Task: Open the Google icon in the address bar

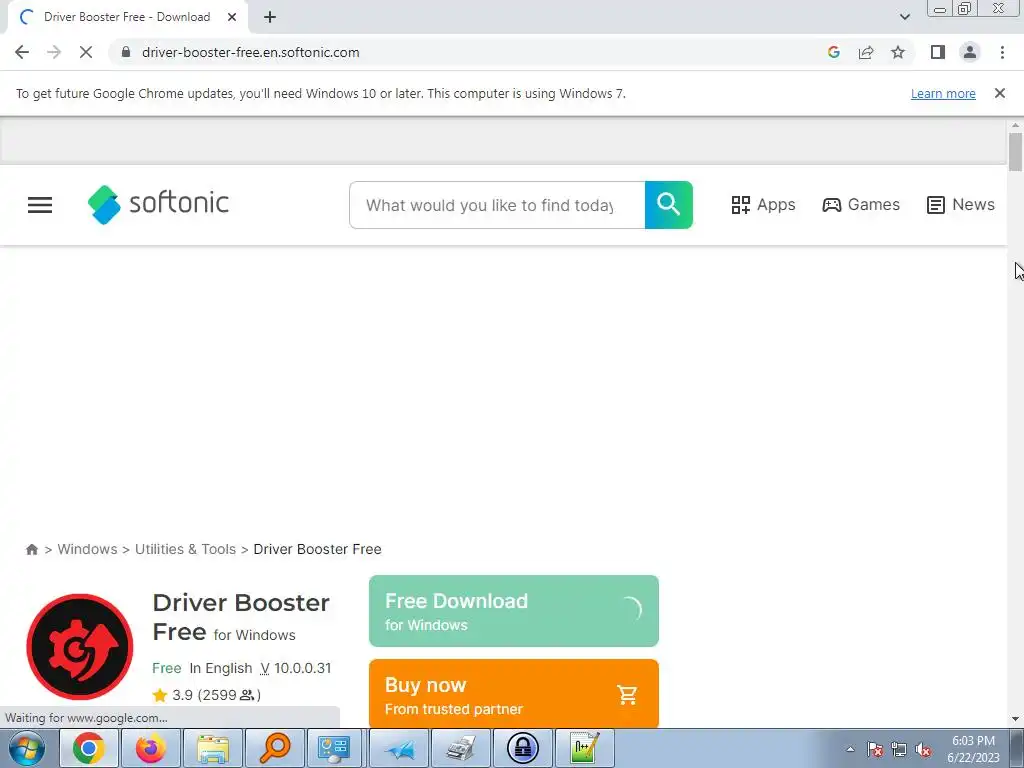Action: point(833,52)
